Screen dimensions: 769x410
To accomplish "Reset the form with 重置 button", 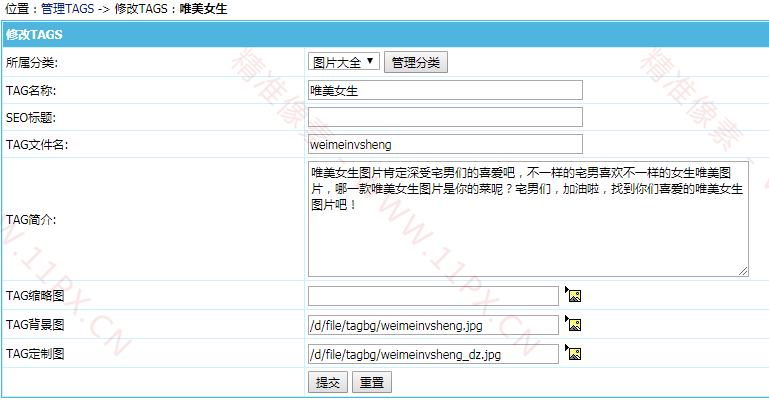I will [372, 382].
